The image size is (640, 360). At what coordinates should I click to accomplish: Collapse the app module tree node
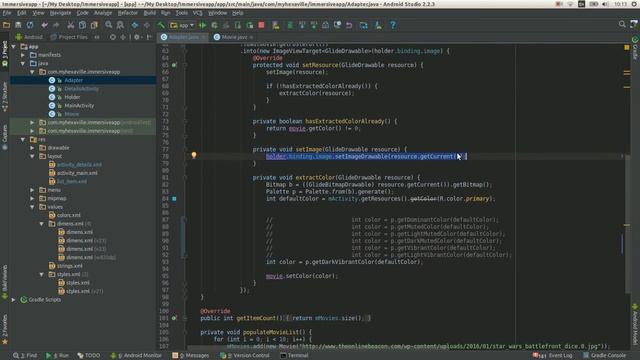coord(14,47)
